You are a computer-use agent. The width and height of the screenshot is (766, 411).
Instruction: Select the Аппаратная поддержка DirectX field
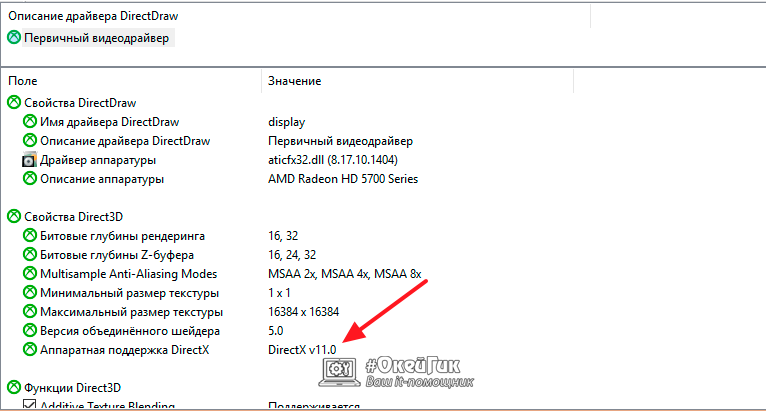coord(125,350)
